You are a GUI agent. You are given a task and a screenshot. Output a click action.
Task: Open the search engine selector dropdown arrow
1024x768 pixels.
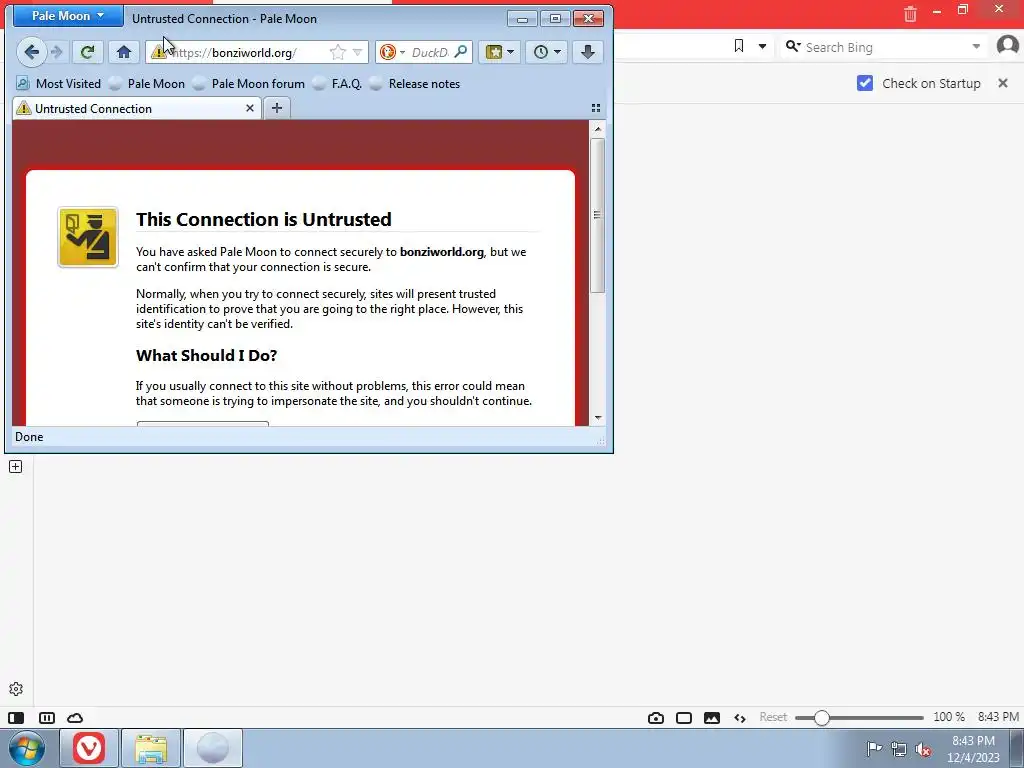(x=402, y=52)
